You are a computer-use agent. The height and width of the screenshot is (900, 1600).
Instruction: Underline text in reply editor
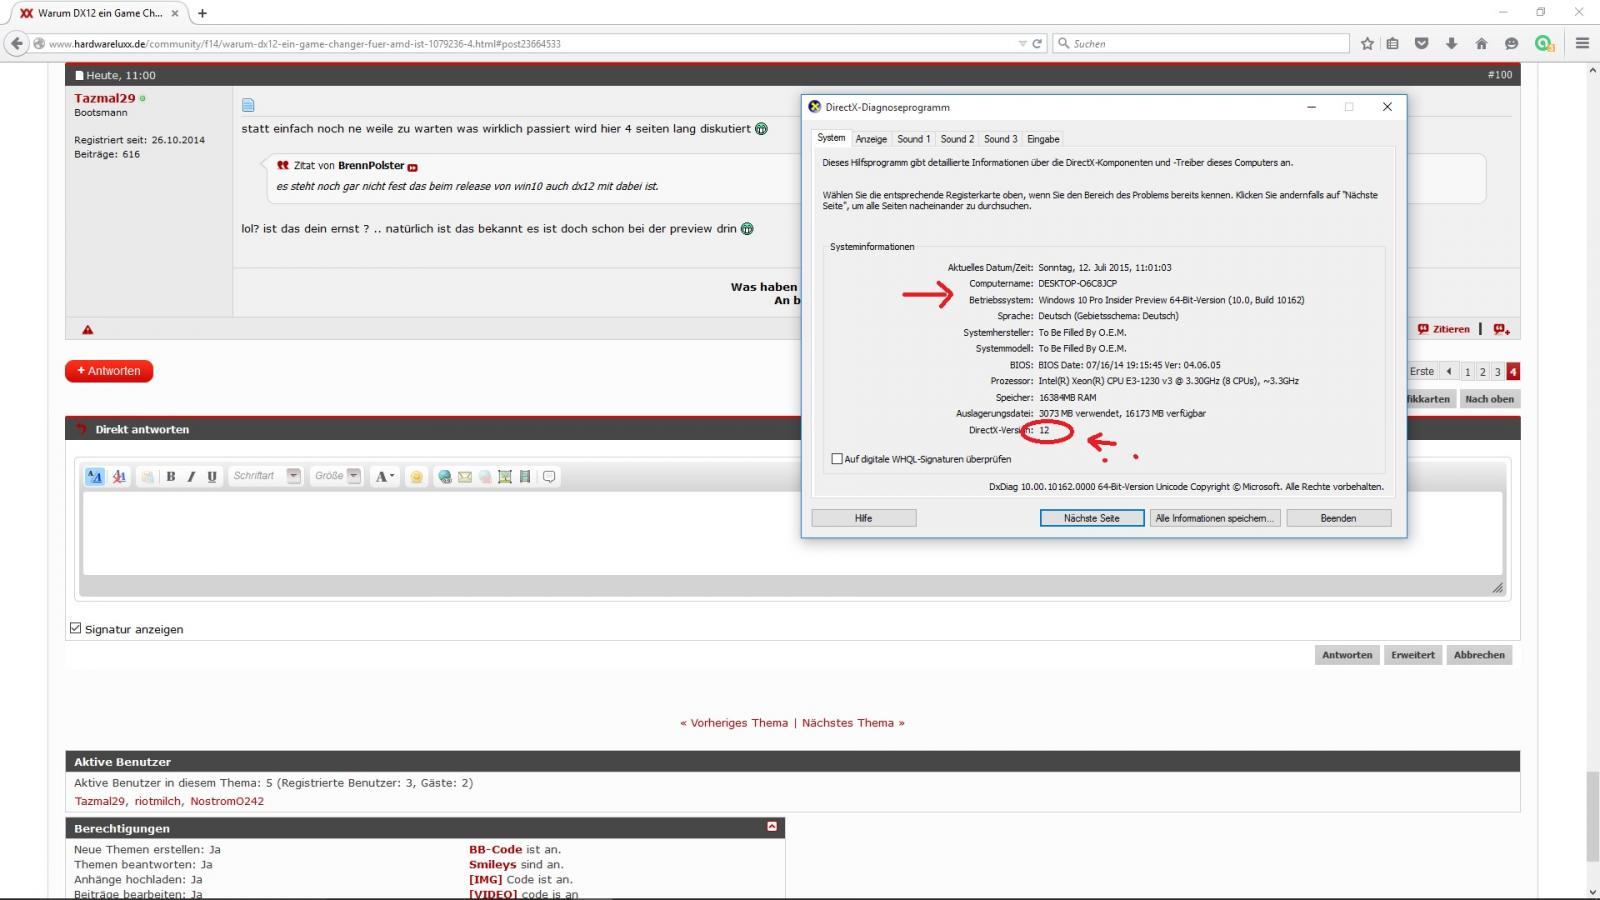click(x=212, y=477)
